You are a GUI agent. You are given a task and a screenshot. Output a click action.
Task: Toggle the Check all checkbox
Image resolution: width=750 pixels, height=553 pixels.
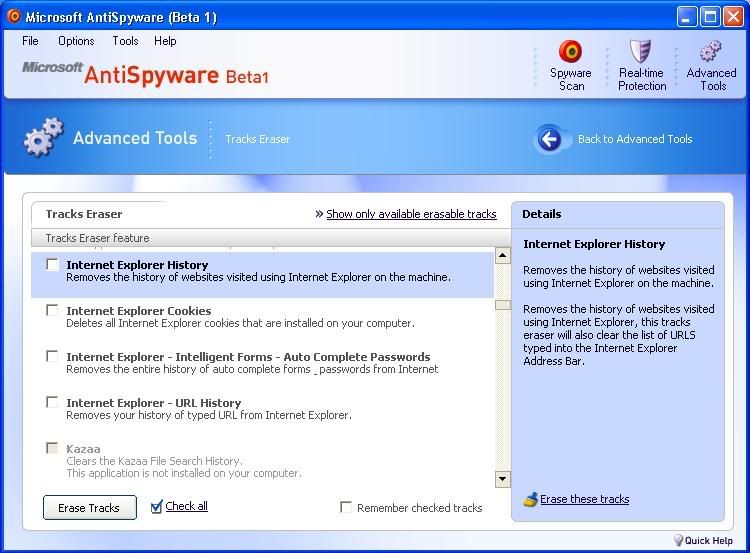click(x=156, y=507)
